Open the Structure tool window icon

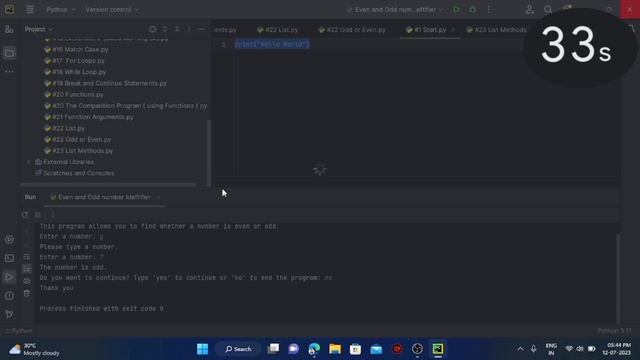[x=9, y=29]
